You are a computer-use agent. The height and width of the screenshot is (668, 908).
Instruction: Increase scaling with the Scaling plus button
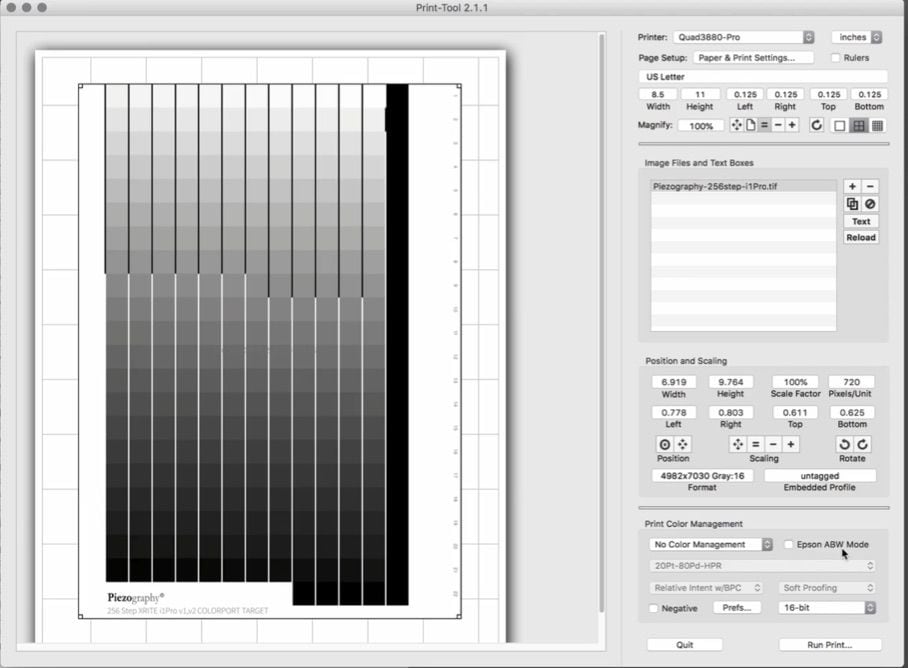coord(791,444)
